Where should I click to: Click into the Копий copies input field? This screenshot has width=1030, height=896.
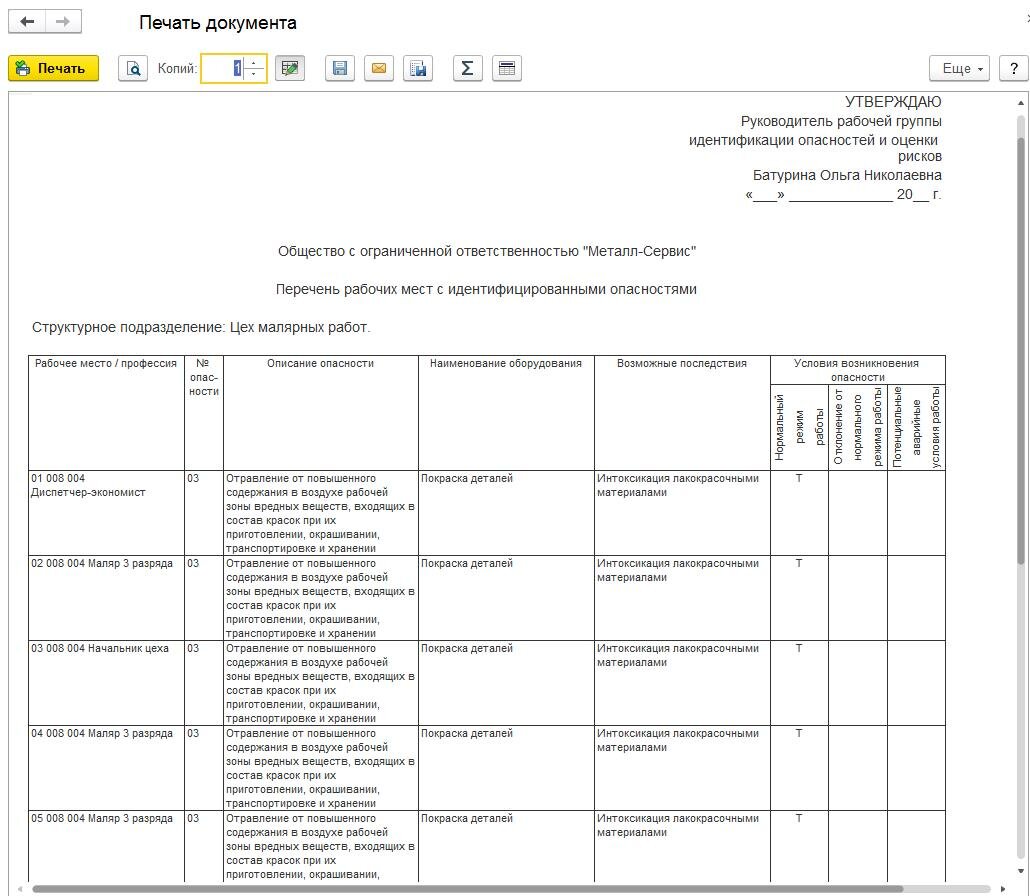click(x=222, y=68)
